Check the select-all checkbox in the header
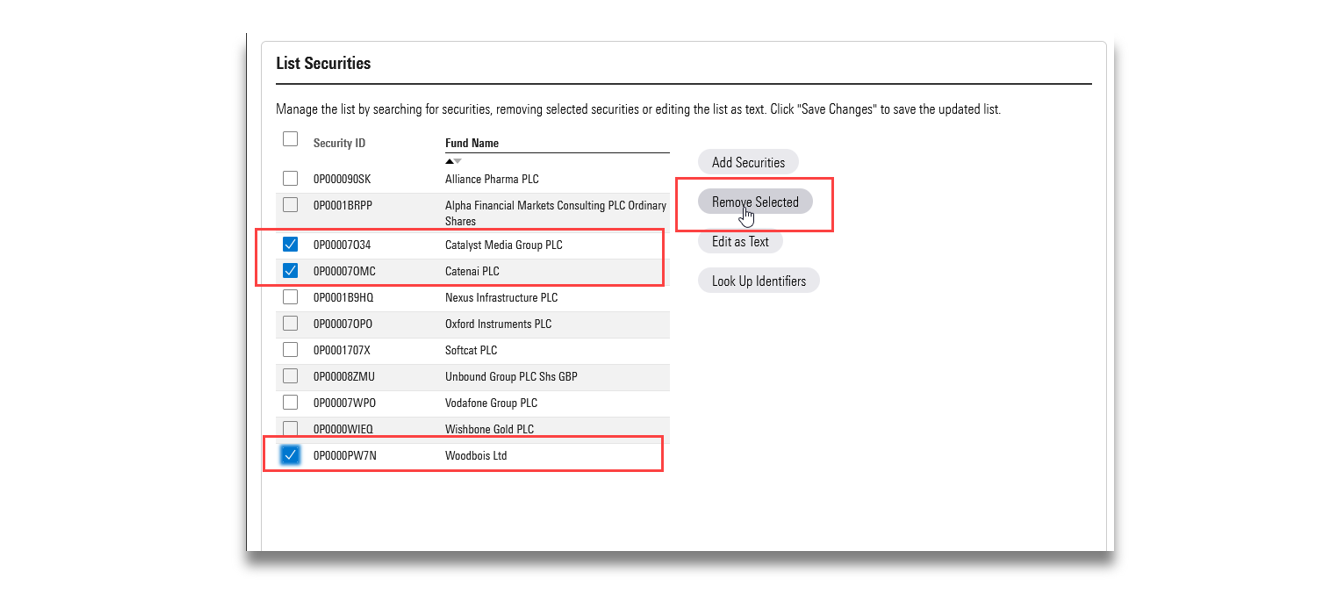1337x601 pixels. point(290,138)
